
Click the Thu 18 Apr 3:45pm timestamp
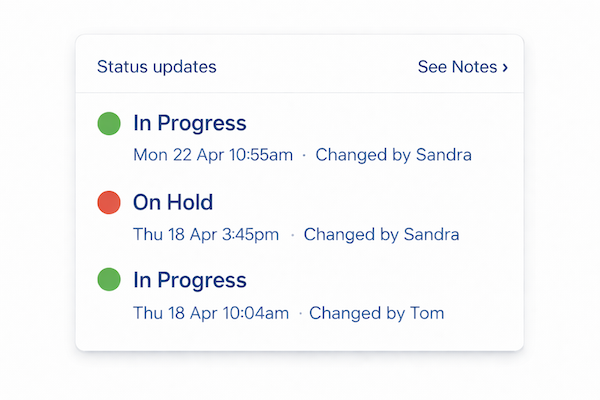point(206,235)
